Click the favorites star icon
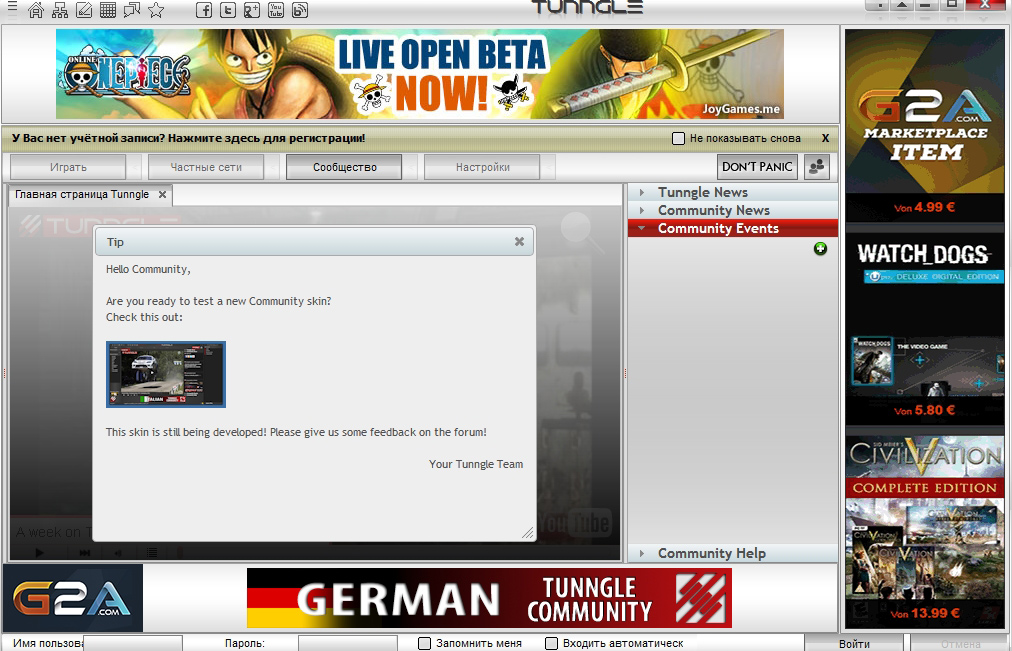This screenshot has width=1012, height=651. [156, 10]
